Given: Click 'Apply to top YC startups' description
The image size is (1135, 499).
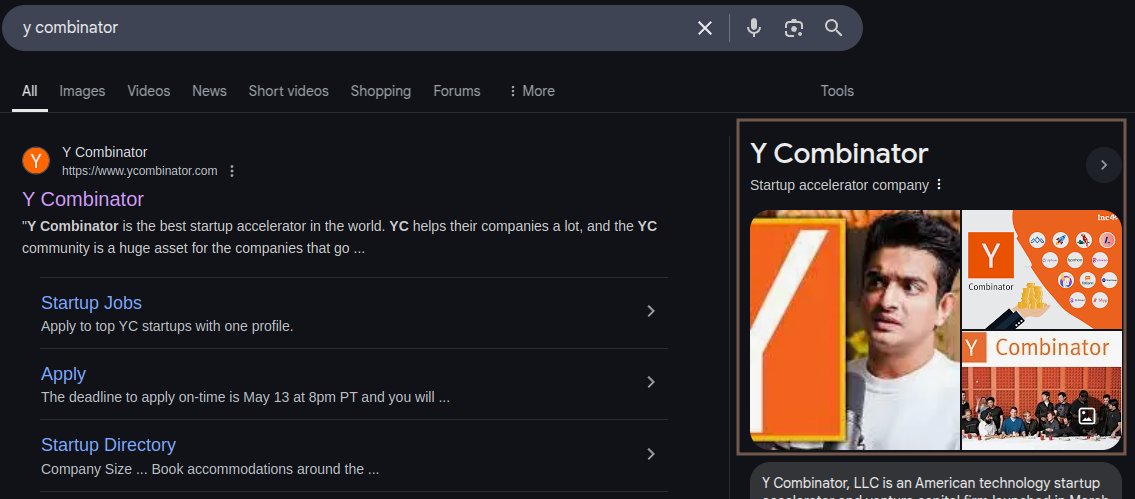Looking at the screenshot, I should (167, 327).
